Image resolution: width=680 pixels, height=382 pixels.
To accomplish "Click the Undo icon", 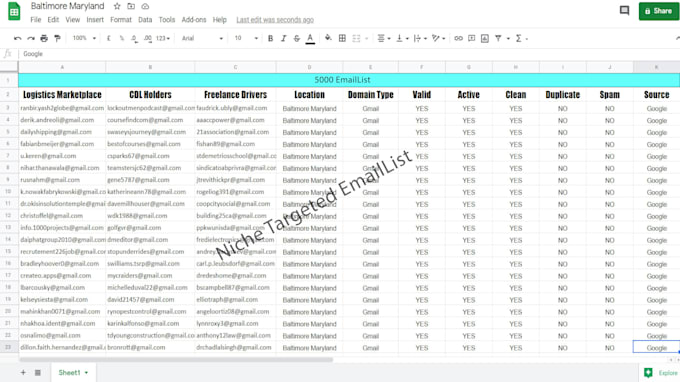I will 17,38.
